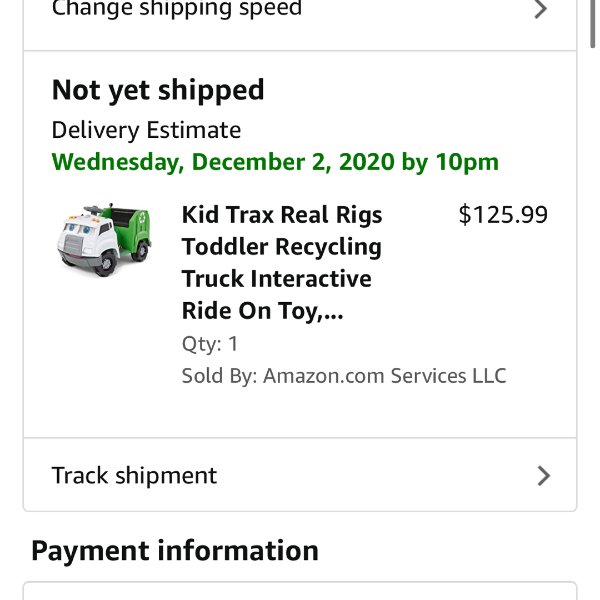Viewport: 600px width, 600px height.
Task: Click the Payment information section heading
Action: click(x=175, y=551)
